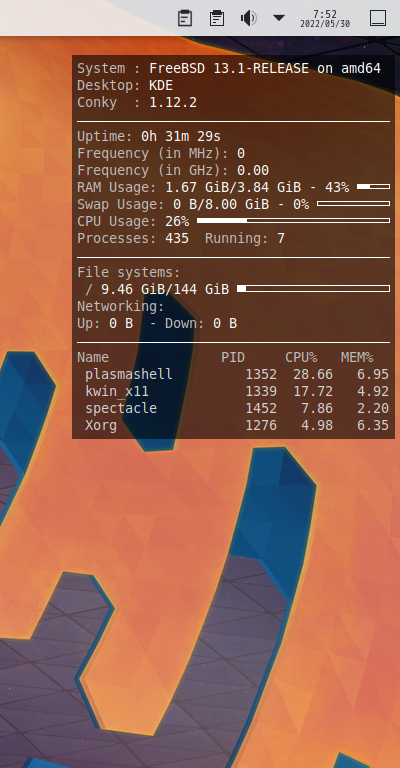Expand hidden system tray icons arrow
The height and width of the screenshot is (768, 400).
pyautogui.click(x=279, y=18)
